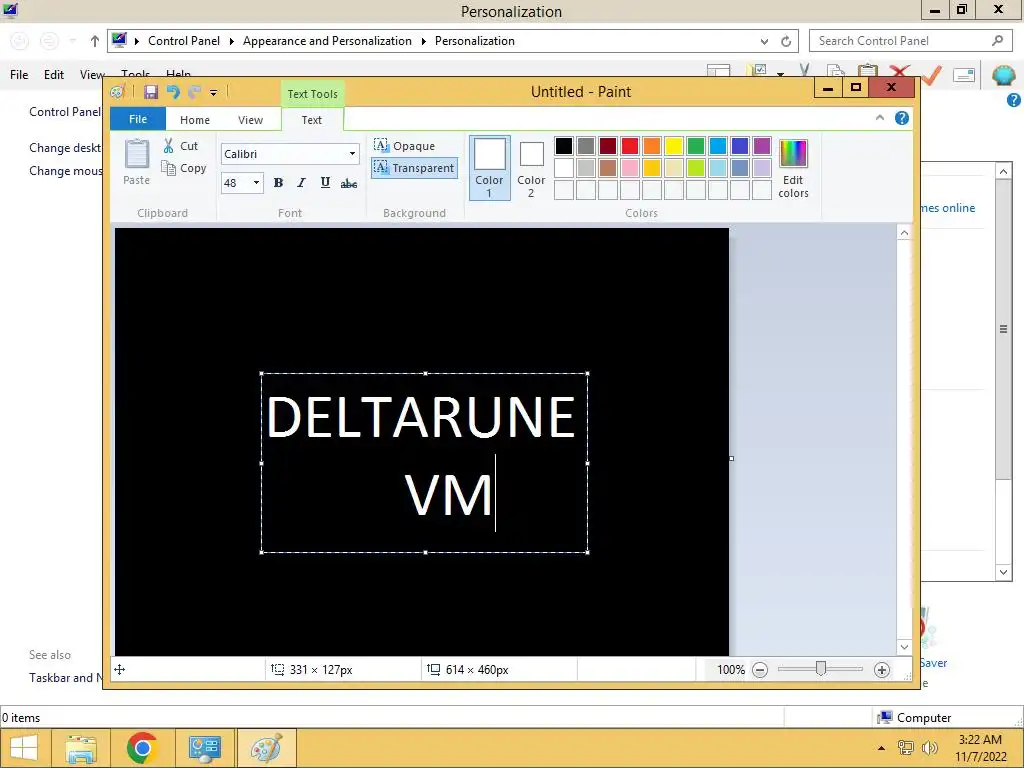Click the selection size icon in Paint's status bar
The height and width of the screenshot is (768, 1024).
278,669
